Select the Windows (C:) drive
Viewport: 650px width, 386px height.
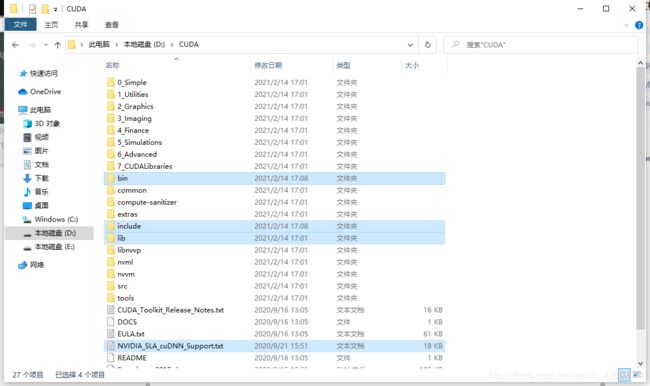[50, 219]
